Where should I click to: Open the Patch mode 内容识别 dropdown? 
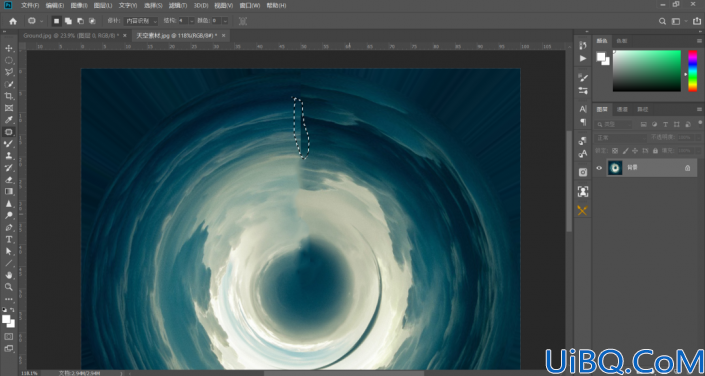[141, 21]
